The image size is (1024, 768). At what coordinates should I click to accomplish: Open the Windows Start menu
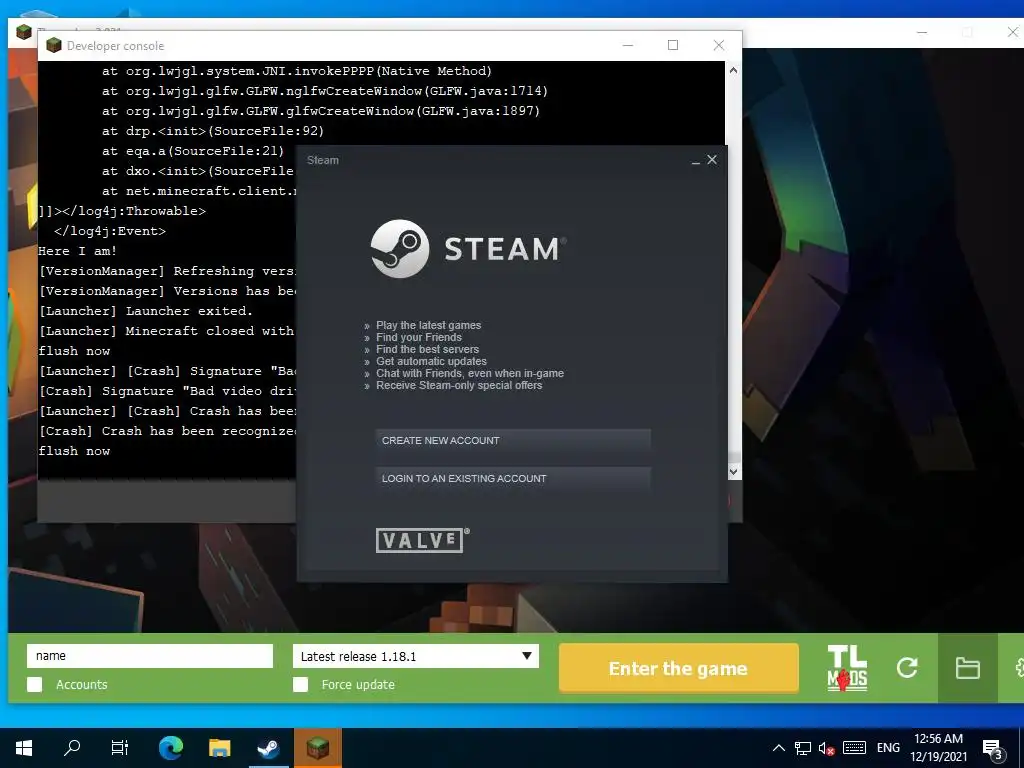tap(24, 748)
